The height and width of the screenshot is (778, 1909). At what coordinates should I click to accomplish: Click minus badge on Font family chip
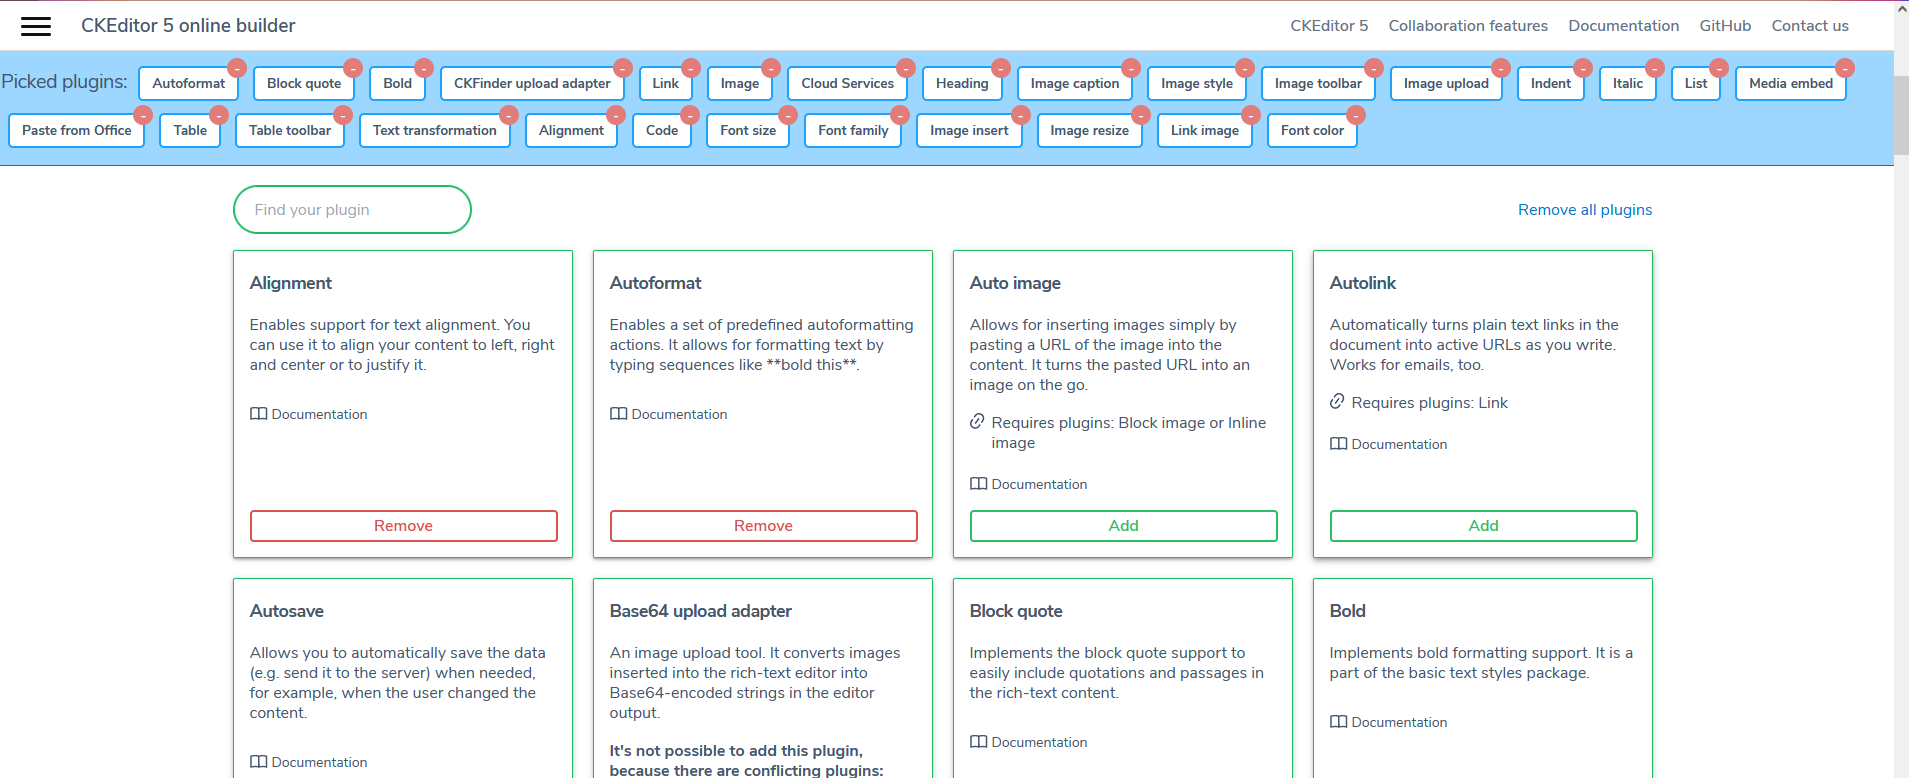pyautogui.click(x=900, y=115)
